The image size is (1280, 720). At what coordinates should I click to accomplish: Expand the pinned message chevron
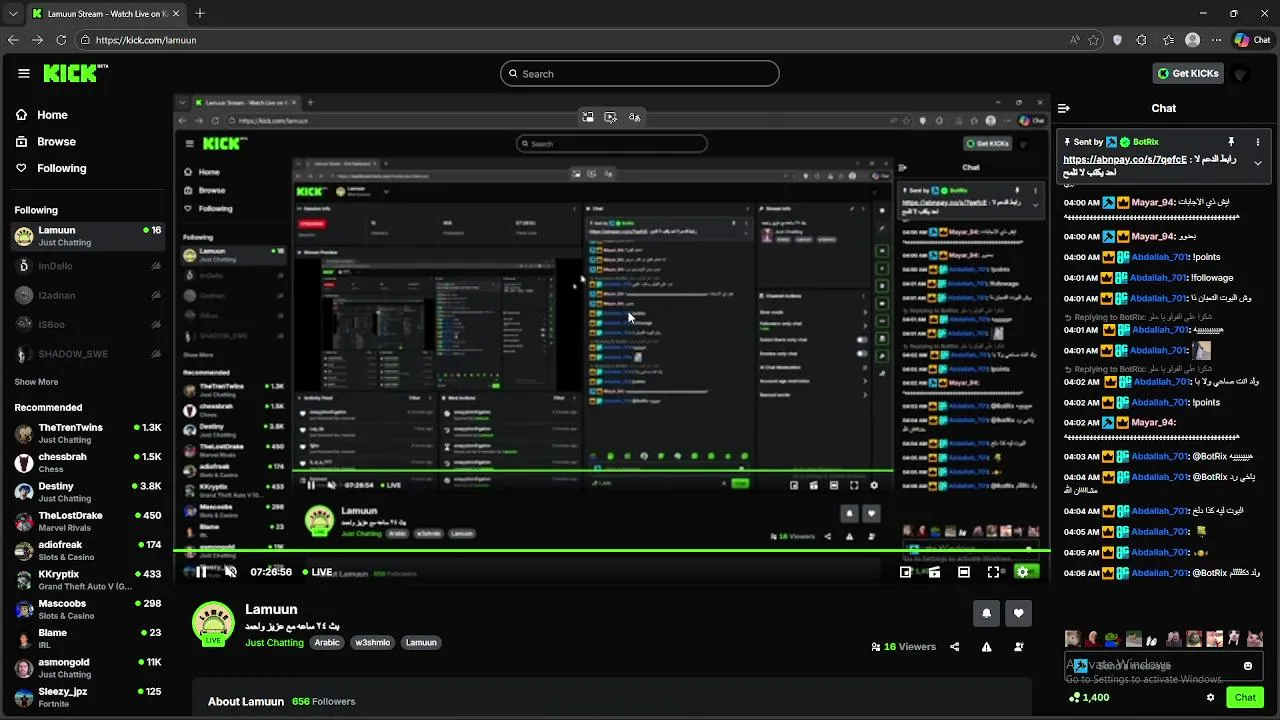(x=1258, y=163)
